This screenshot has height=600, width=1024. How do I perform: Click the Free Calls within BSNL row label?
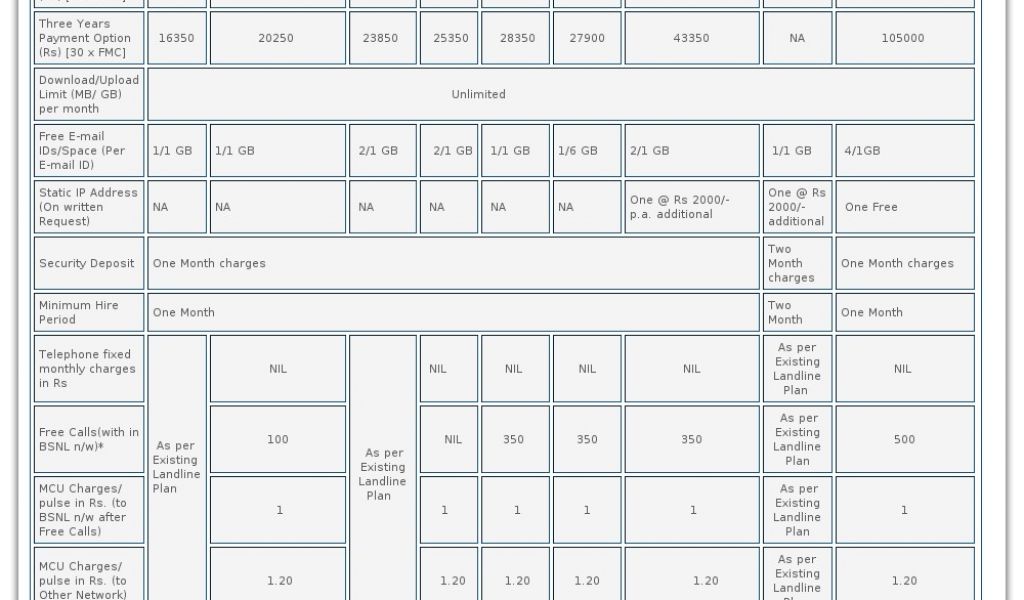click(89, 439)
